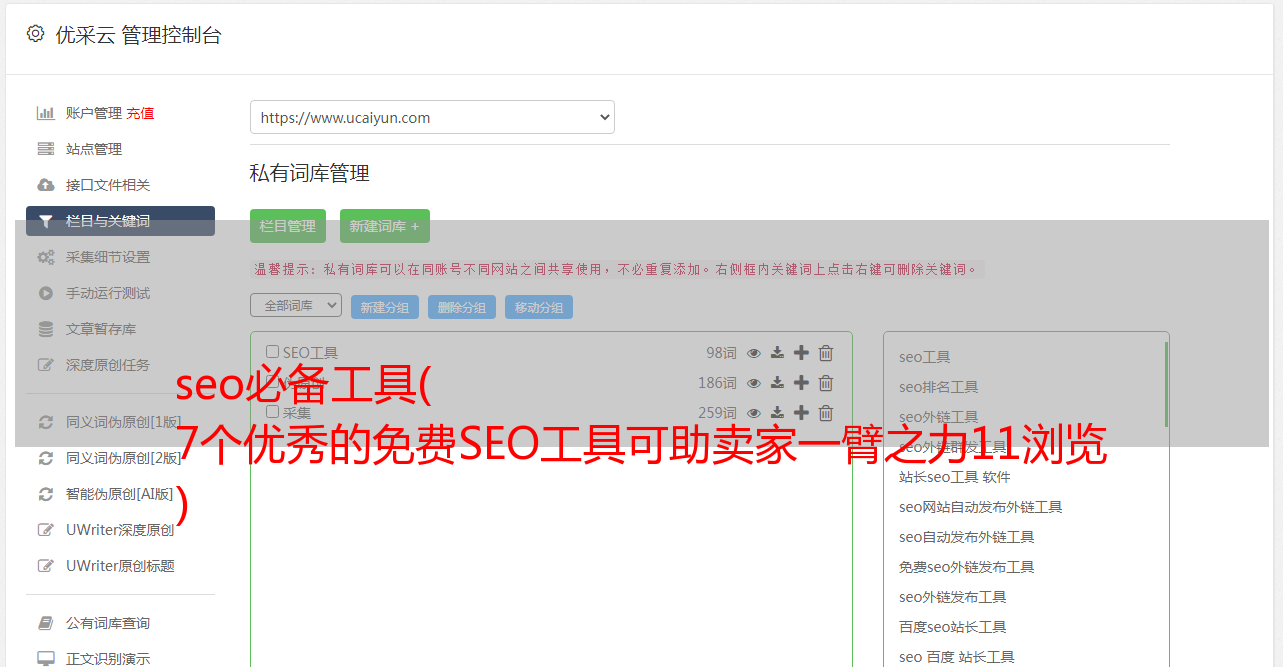The width and height of the screenshot is (1283, 667).
Task: Open 站点管理 in the sidebar
Action: 94,149
